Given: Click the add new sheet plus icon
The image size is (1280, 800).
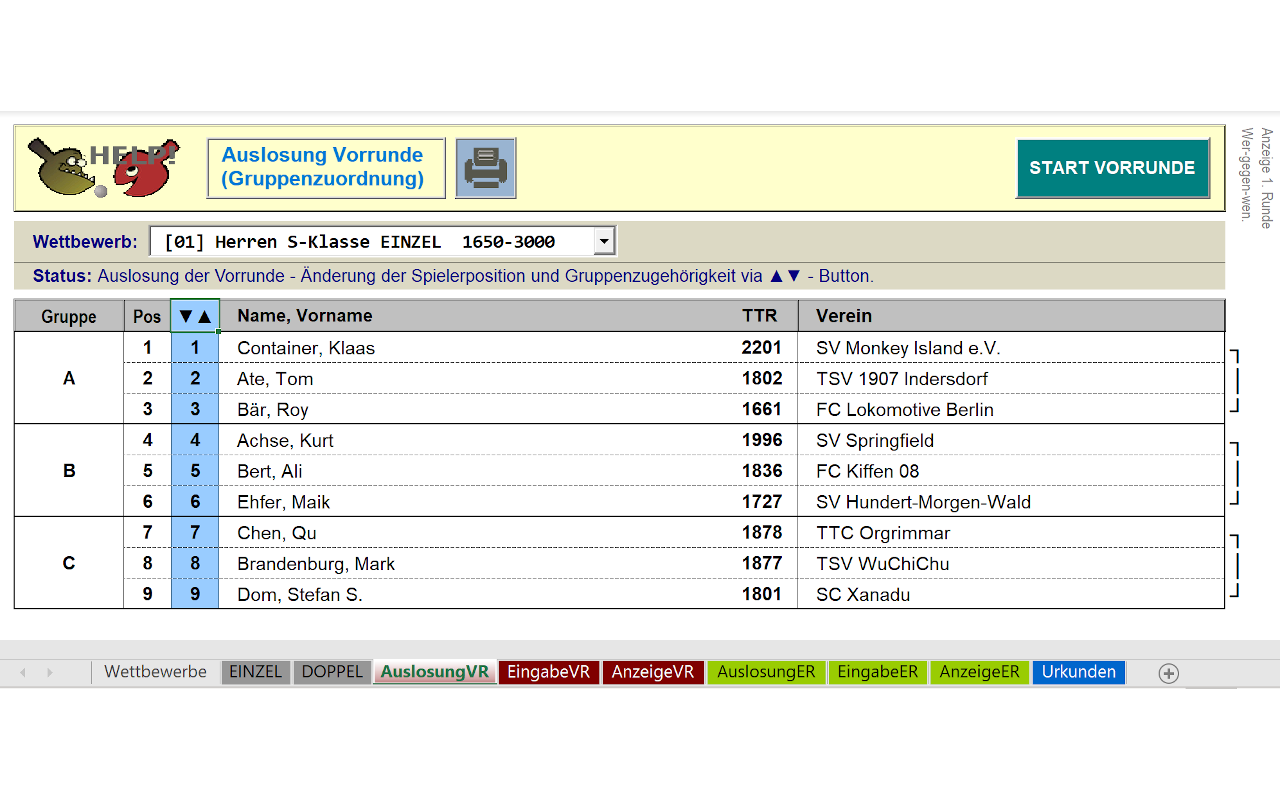Looking at the screenshot, I should click(x=1168, y=673).
